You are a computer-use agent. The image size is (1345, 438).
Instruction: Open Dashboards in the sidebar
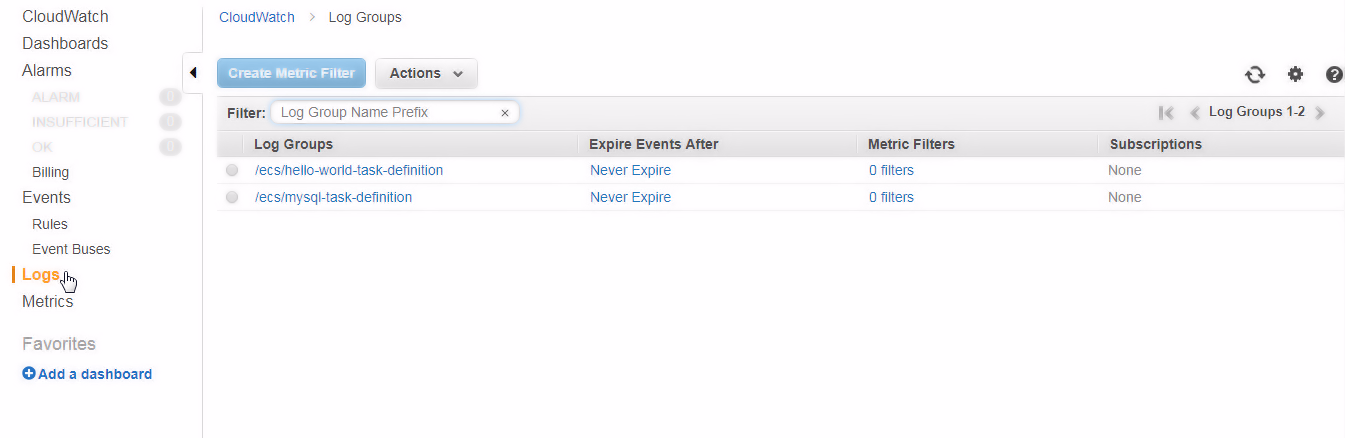65,43
